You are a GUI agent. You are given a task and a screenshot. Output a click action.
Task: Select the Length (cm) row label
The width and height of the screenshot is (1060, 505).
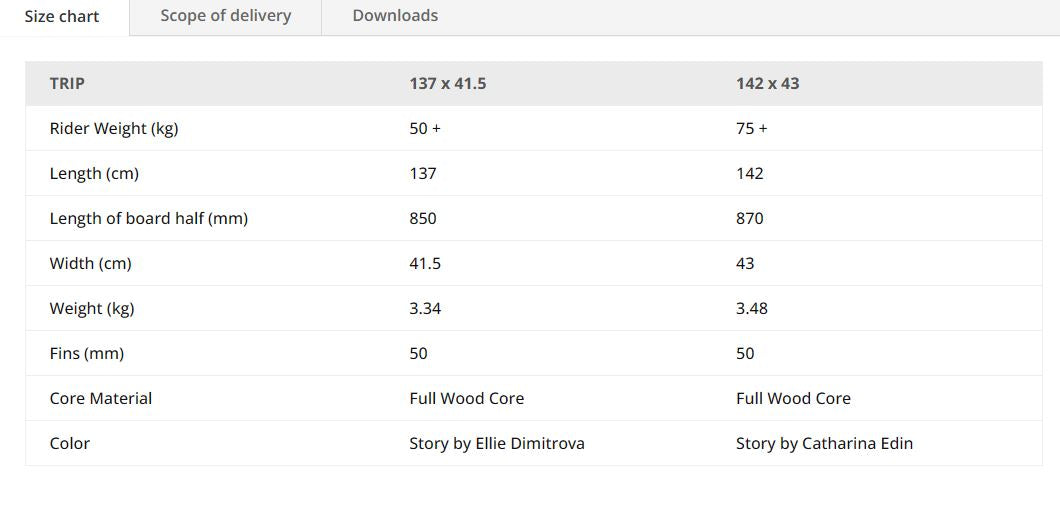94,174
